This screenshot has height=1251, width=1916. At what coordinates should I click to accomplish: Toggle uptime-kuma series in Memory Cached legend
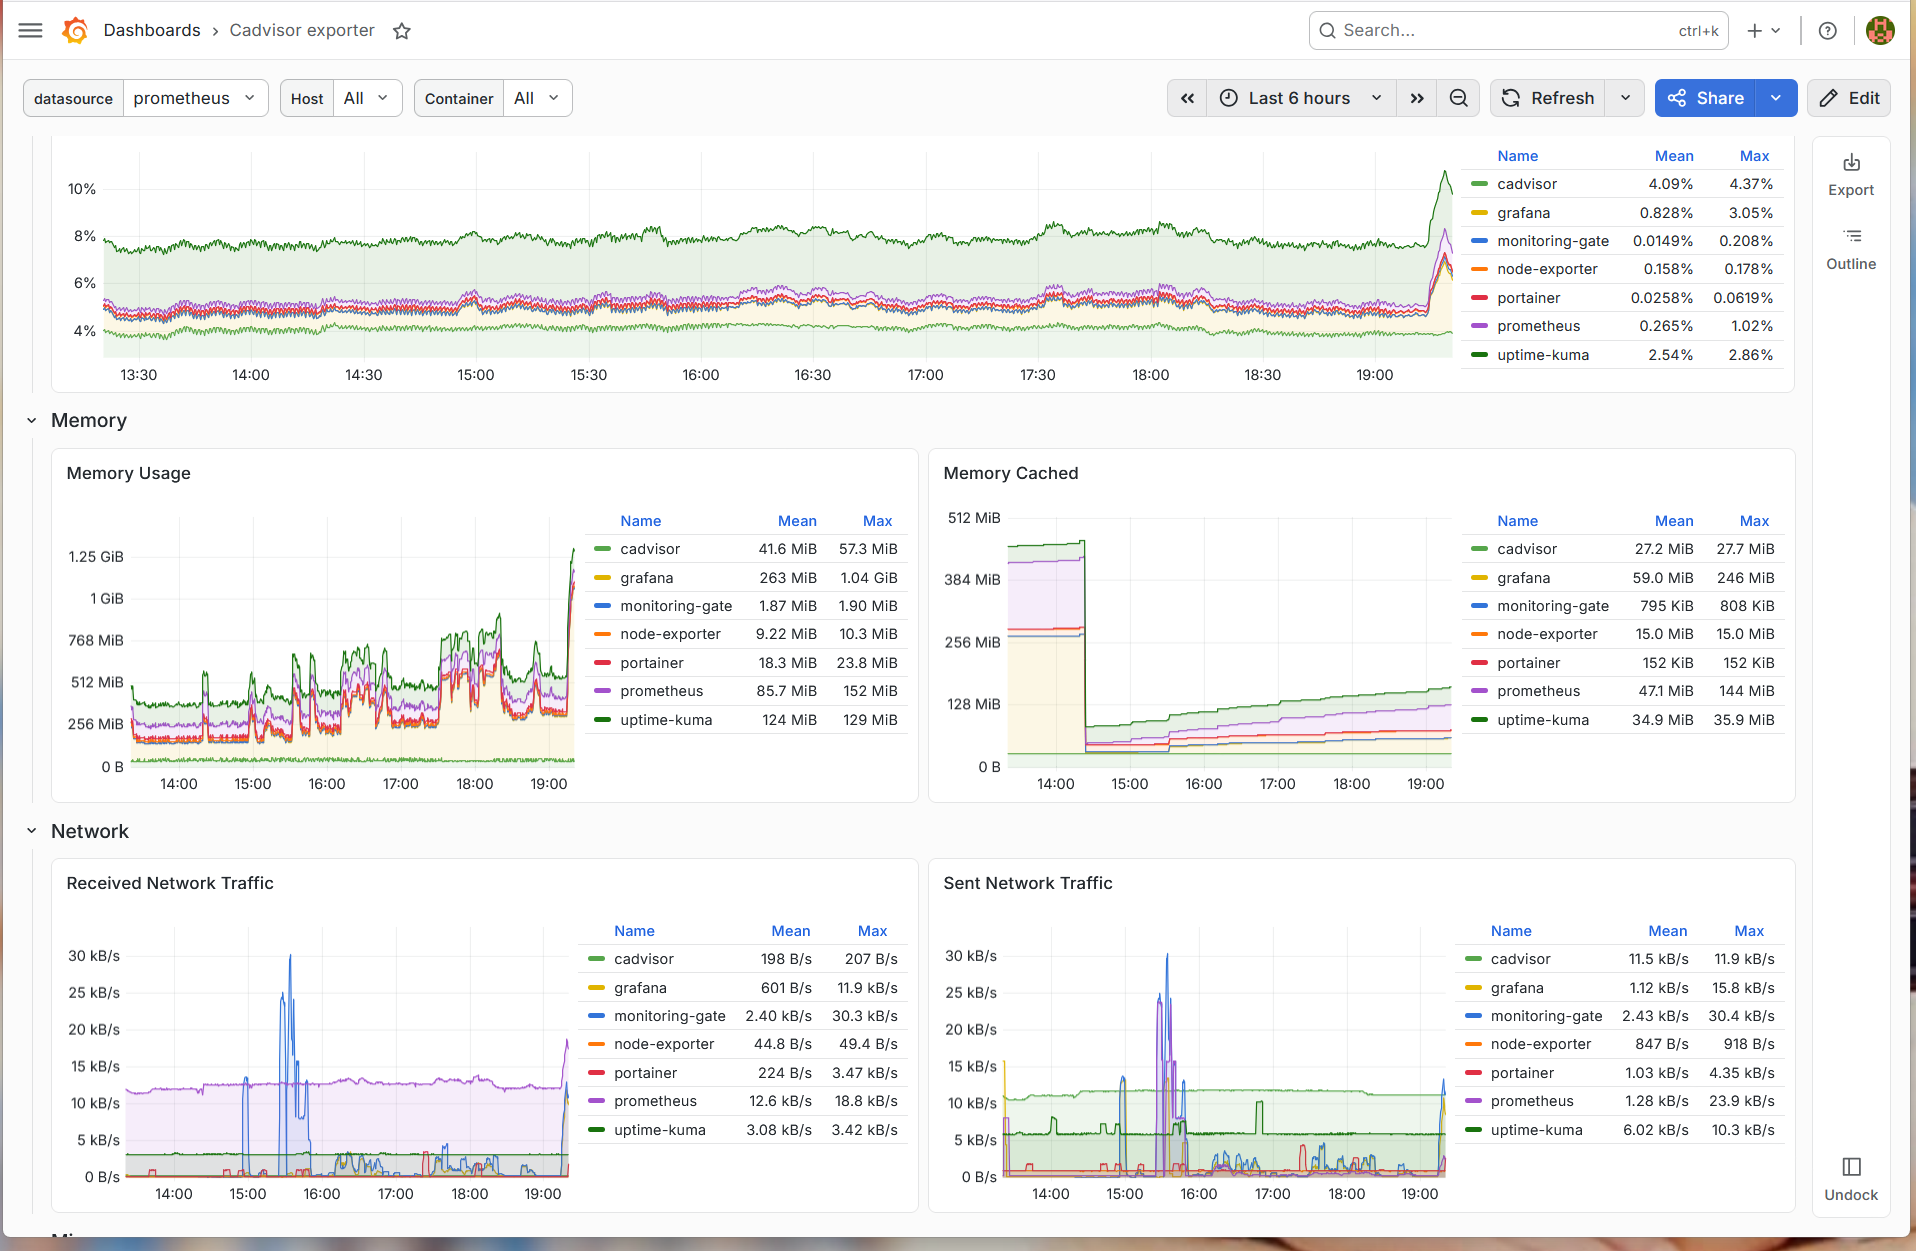pyautogui.click(x=1543, y=720)
